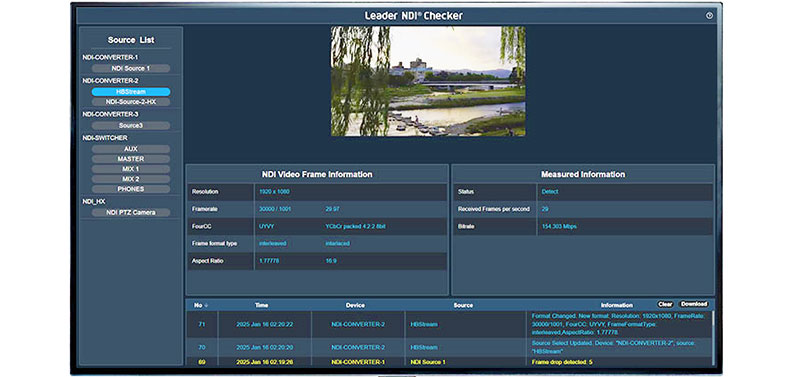Click the interlaced frame format value
The image size is (800, 377).
(338, 244)
